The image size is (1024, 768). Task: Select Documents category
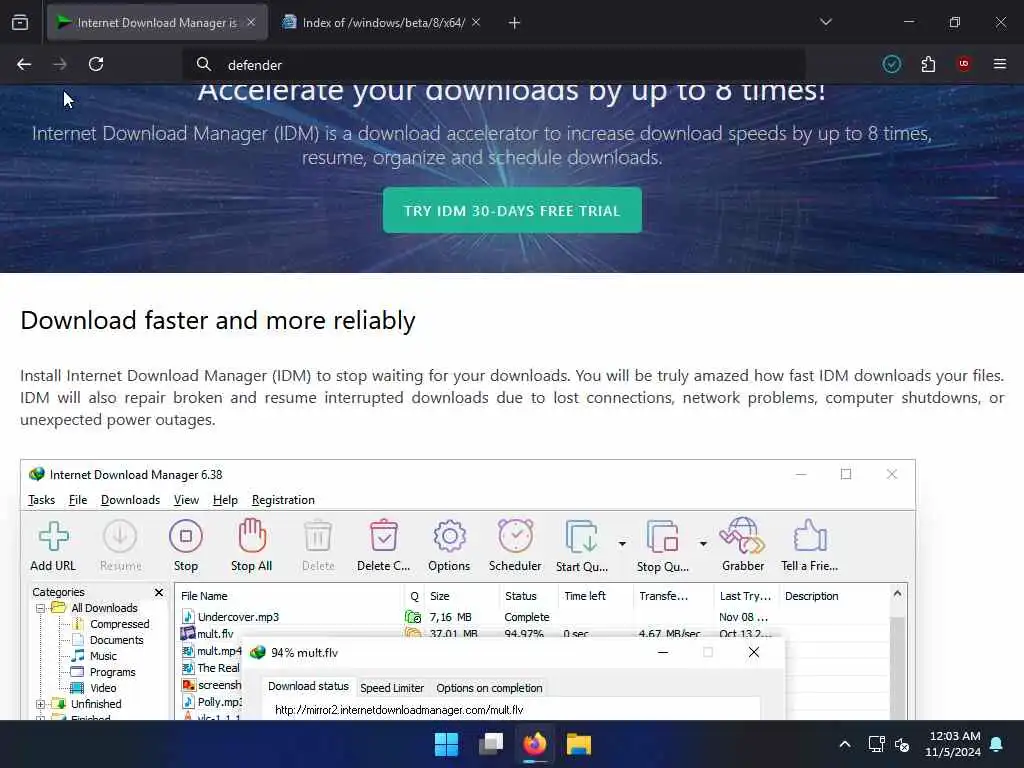116,640
